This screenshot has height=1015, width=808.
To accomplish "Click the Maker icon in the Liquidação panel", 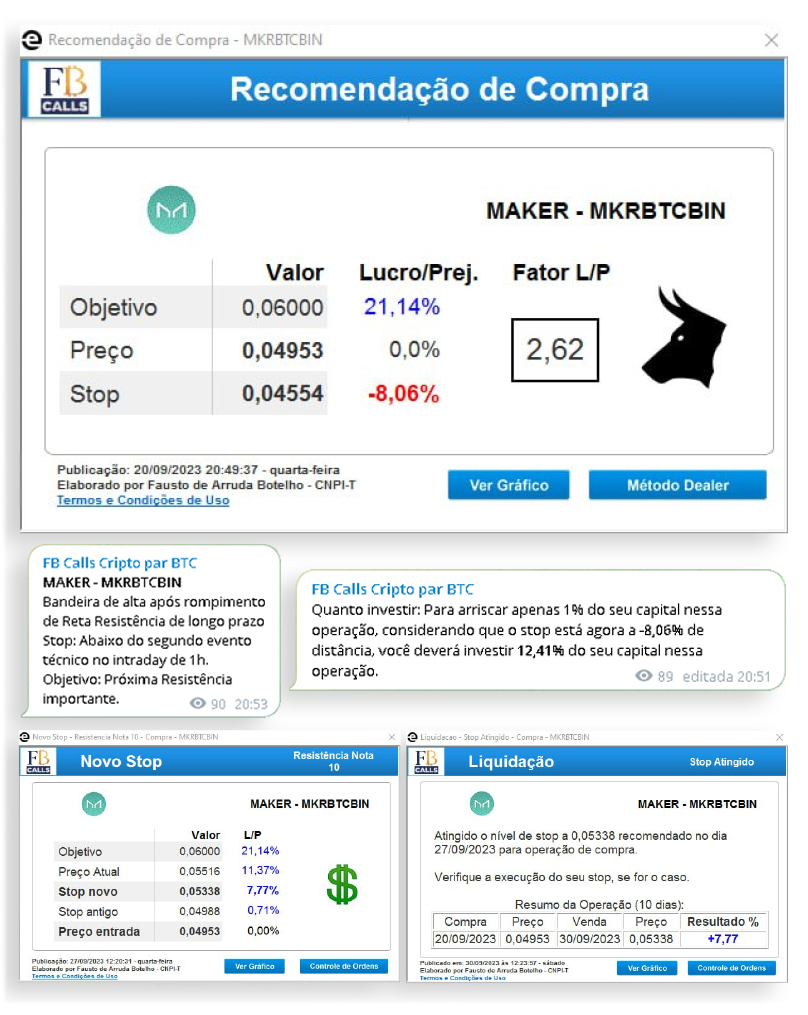I will (x=482, y=803).
